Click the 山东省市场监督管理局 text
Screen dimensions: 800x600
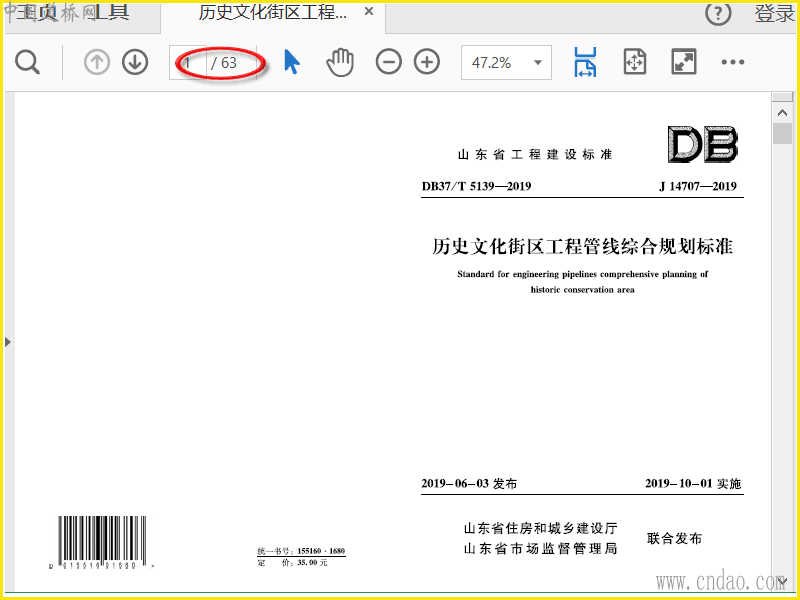click(x=541, y=549)
